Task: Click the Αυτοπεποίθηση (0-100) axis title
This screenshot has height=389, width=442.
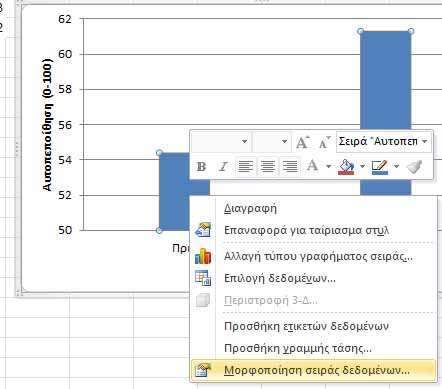Action: [47, 125]
